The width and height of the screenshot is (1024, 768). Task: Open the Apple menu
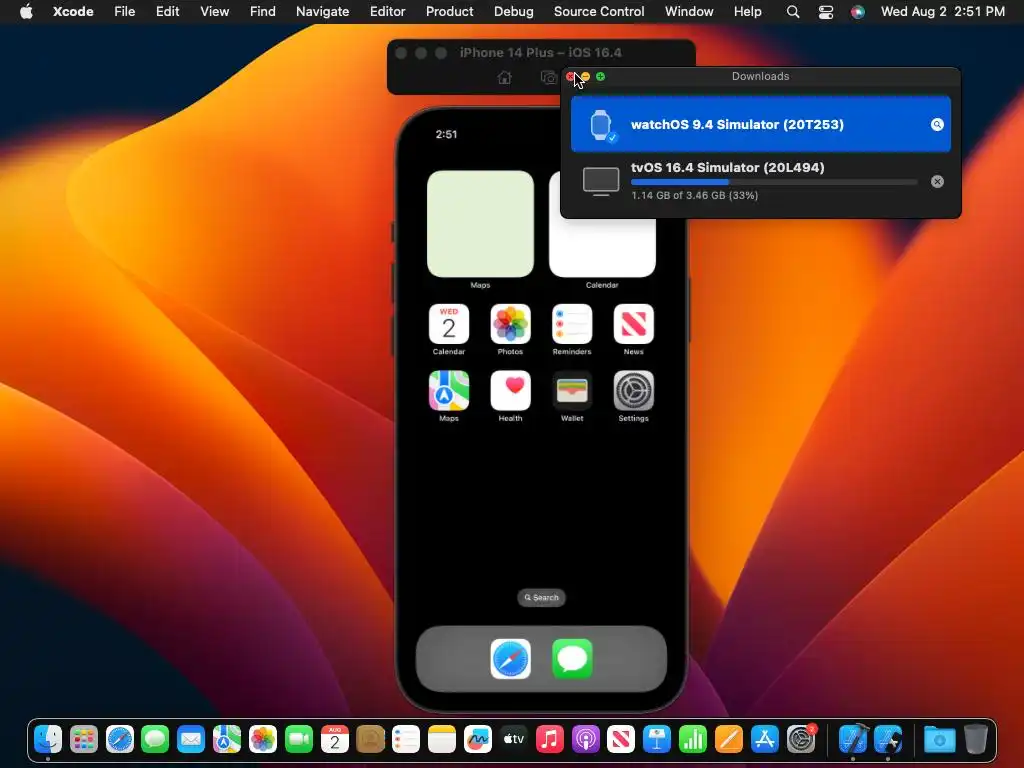26,12
